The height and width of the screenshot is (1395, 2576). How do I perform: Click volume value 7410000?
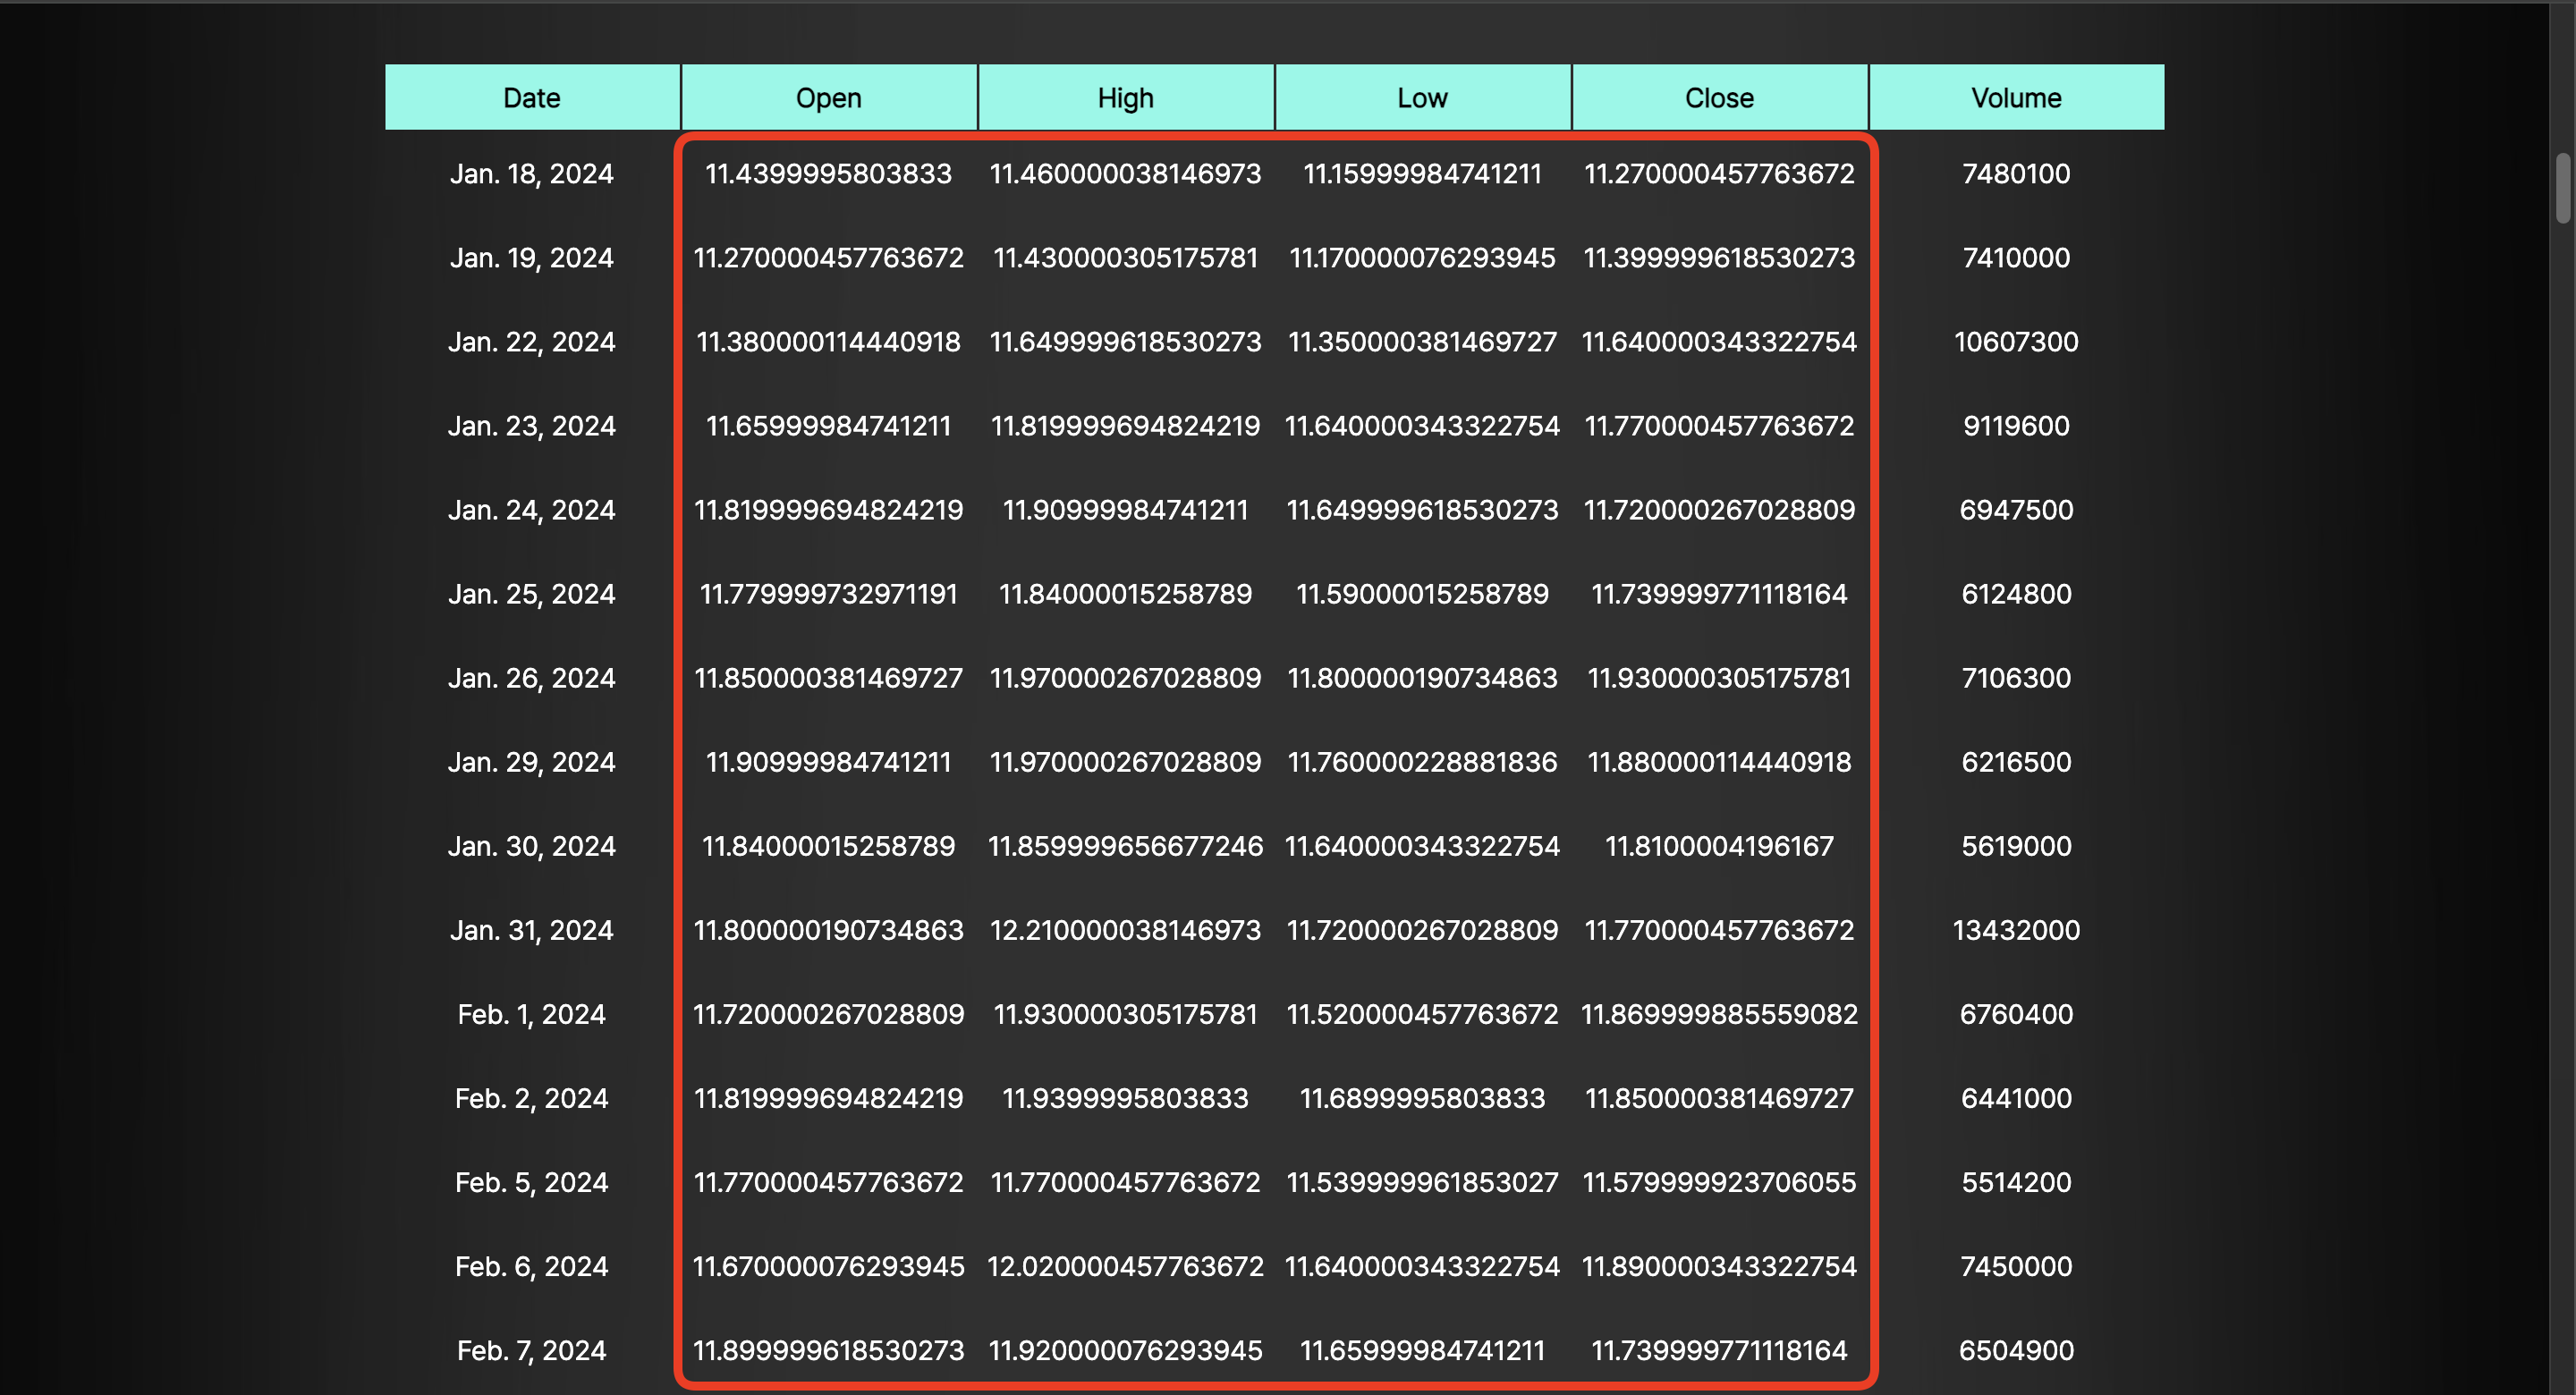click(x=2017, y=258)
